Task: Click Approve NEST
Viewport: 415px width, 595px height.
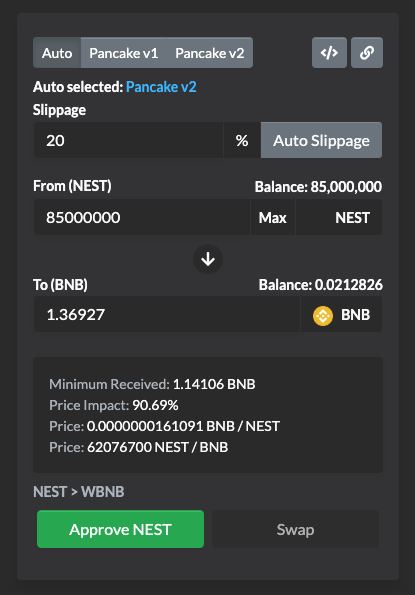Action: (120, 529)
